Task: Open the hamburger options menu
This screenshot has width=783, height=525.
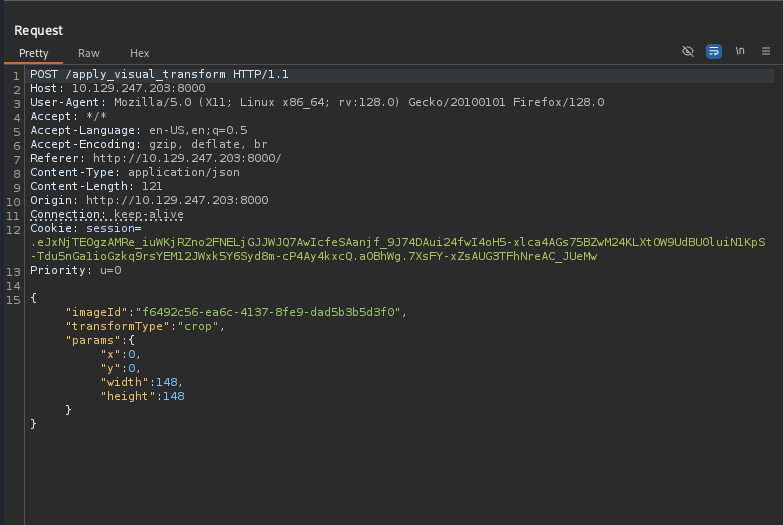Action: (766, 51)
